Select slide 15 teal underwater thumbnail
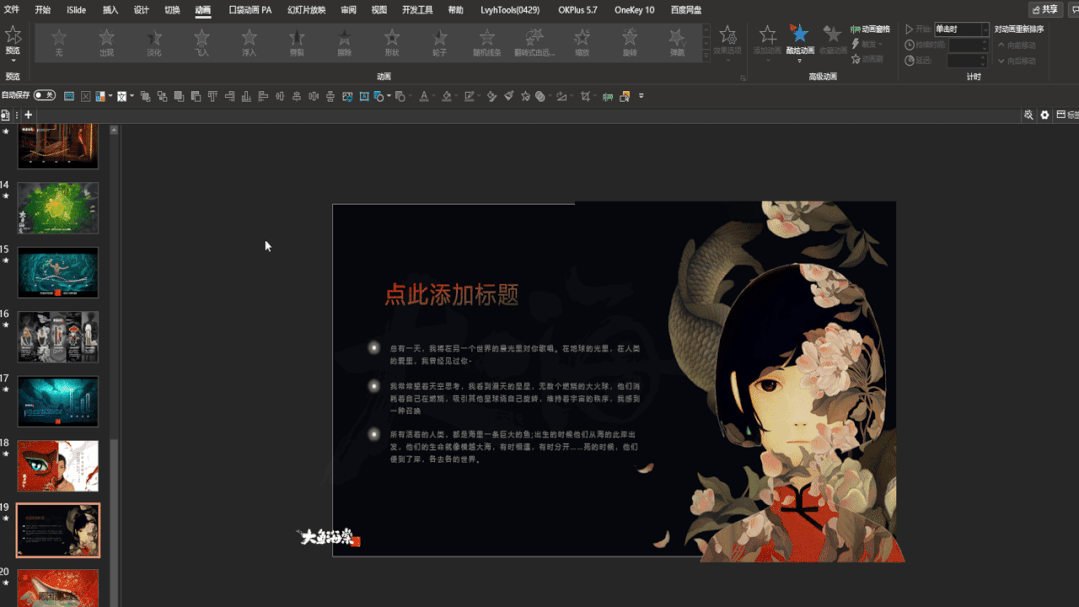1079x607 pixels. 58,273
